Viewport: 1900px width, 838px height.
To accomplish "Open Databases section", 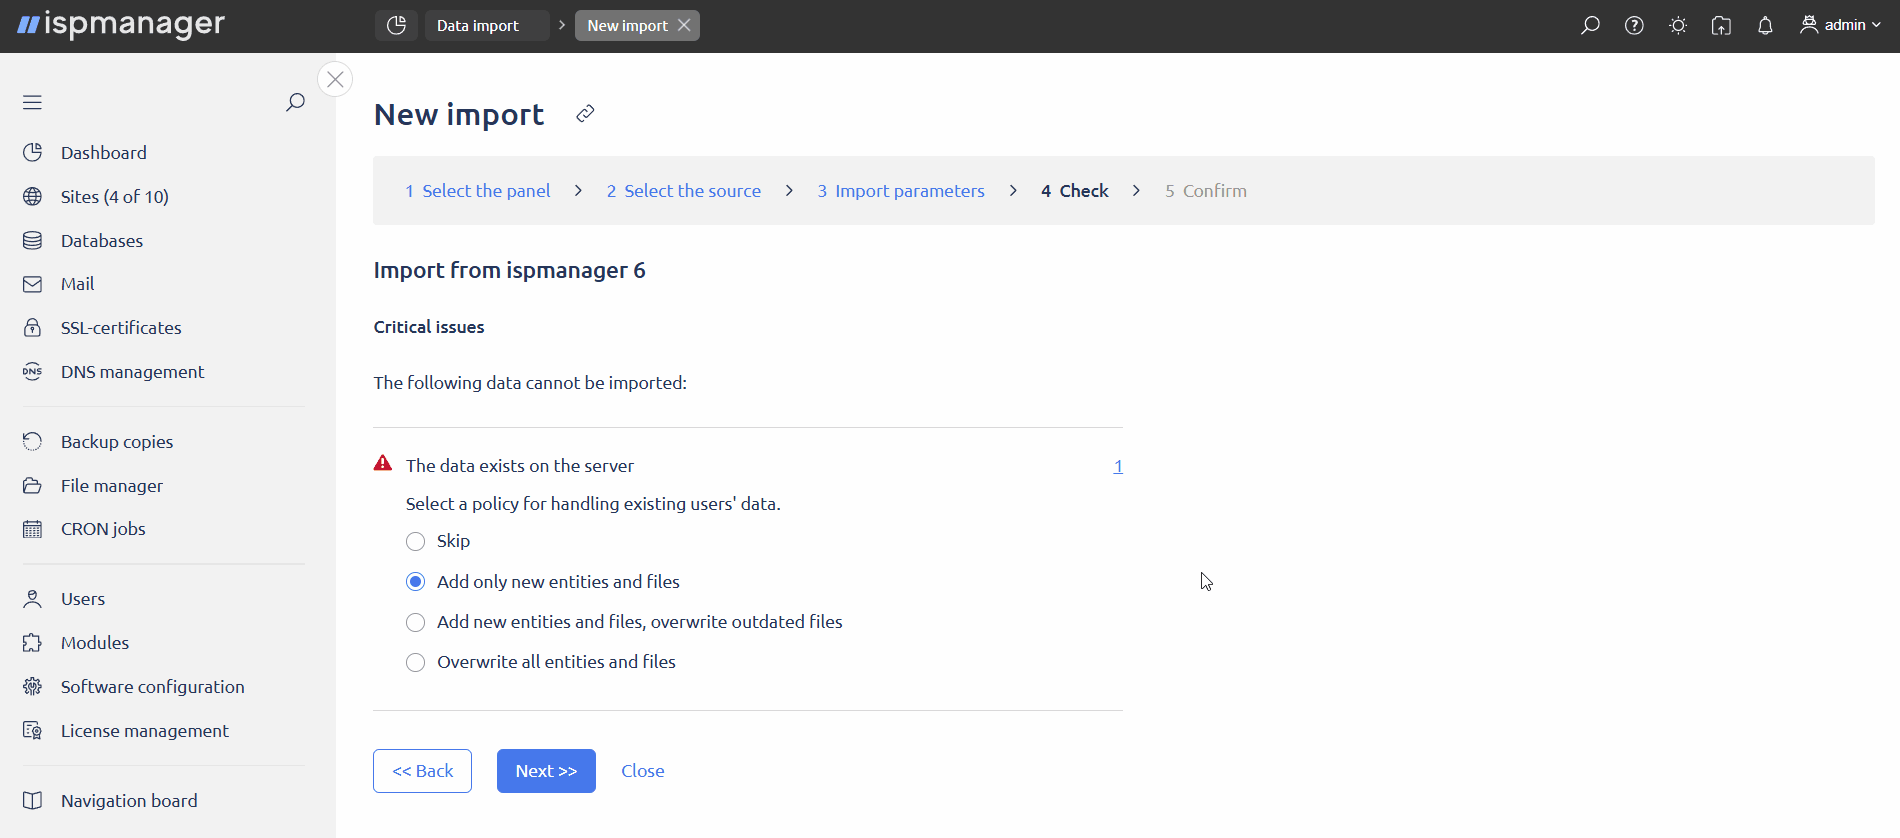I will coord(102,241).
